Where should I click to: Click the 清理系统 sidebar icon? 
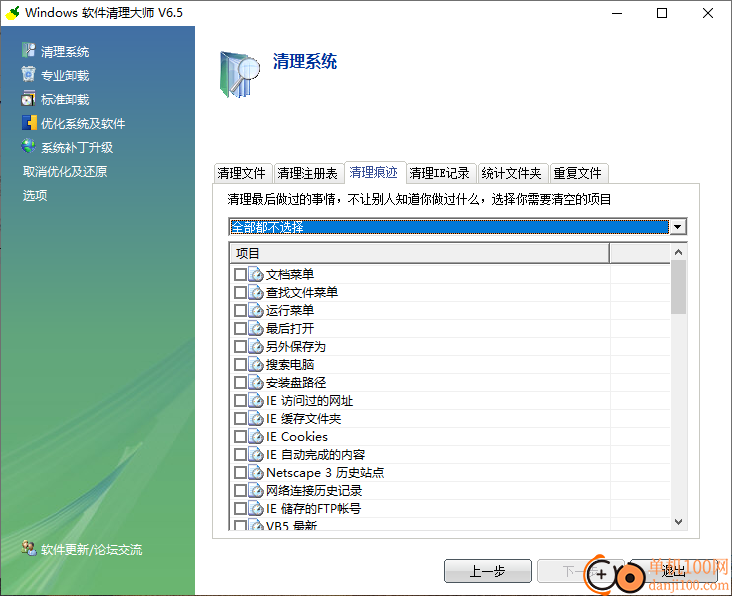coord(28,50)
